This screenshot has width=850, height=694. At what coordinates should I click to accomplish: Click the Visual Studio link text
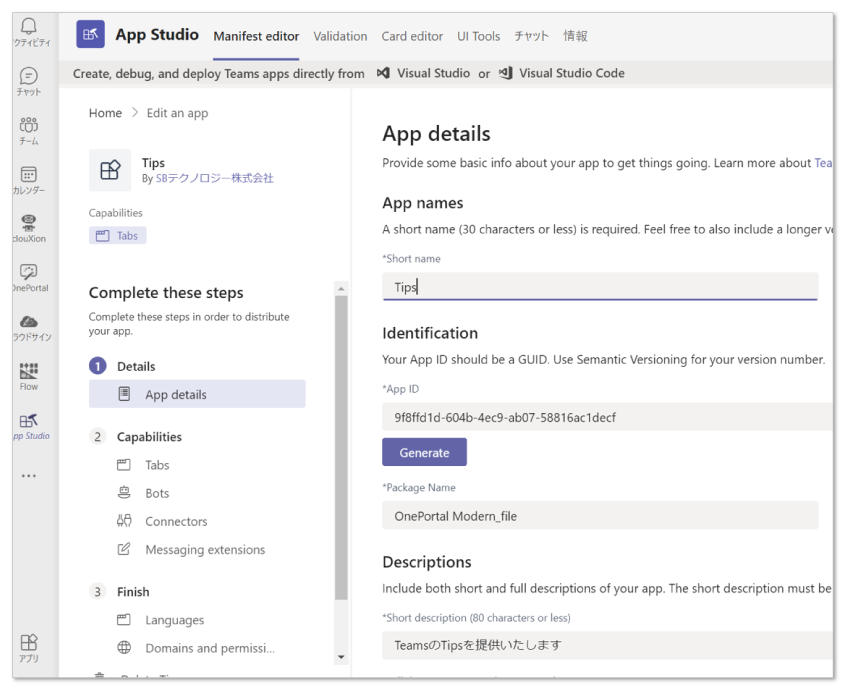pyautogui.click(x=433, y=73)
